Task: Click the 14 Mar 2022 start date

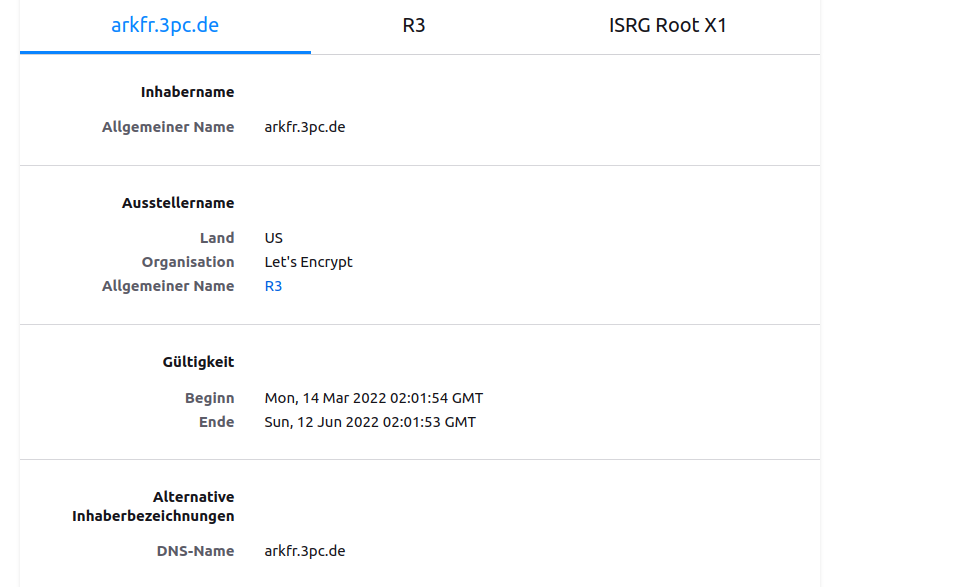Action: pyautogui.click(x=373, y=398)
